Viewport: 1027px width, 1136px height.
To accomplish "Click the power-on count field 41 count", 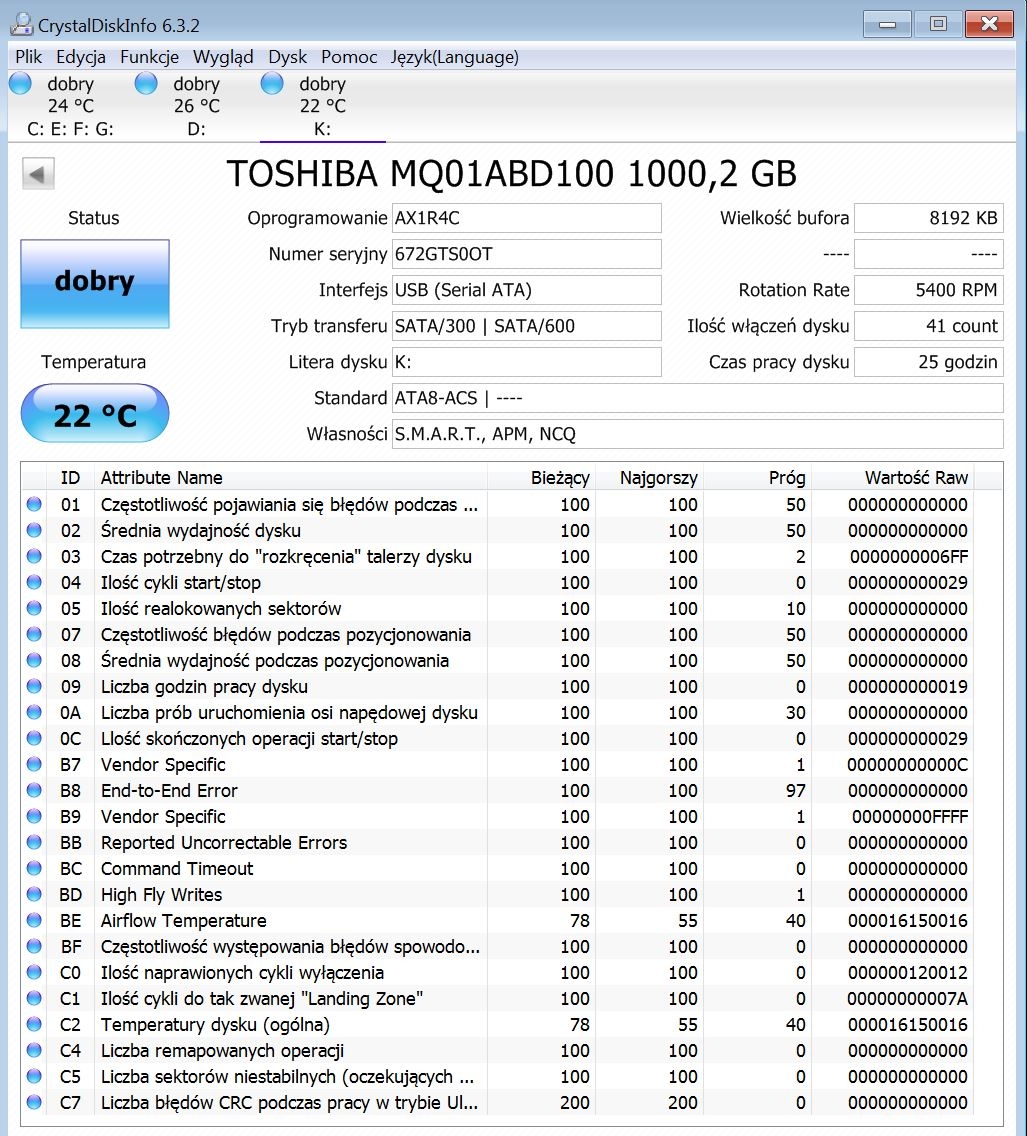I will tap(929, 326).
